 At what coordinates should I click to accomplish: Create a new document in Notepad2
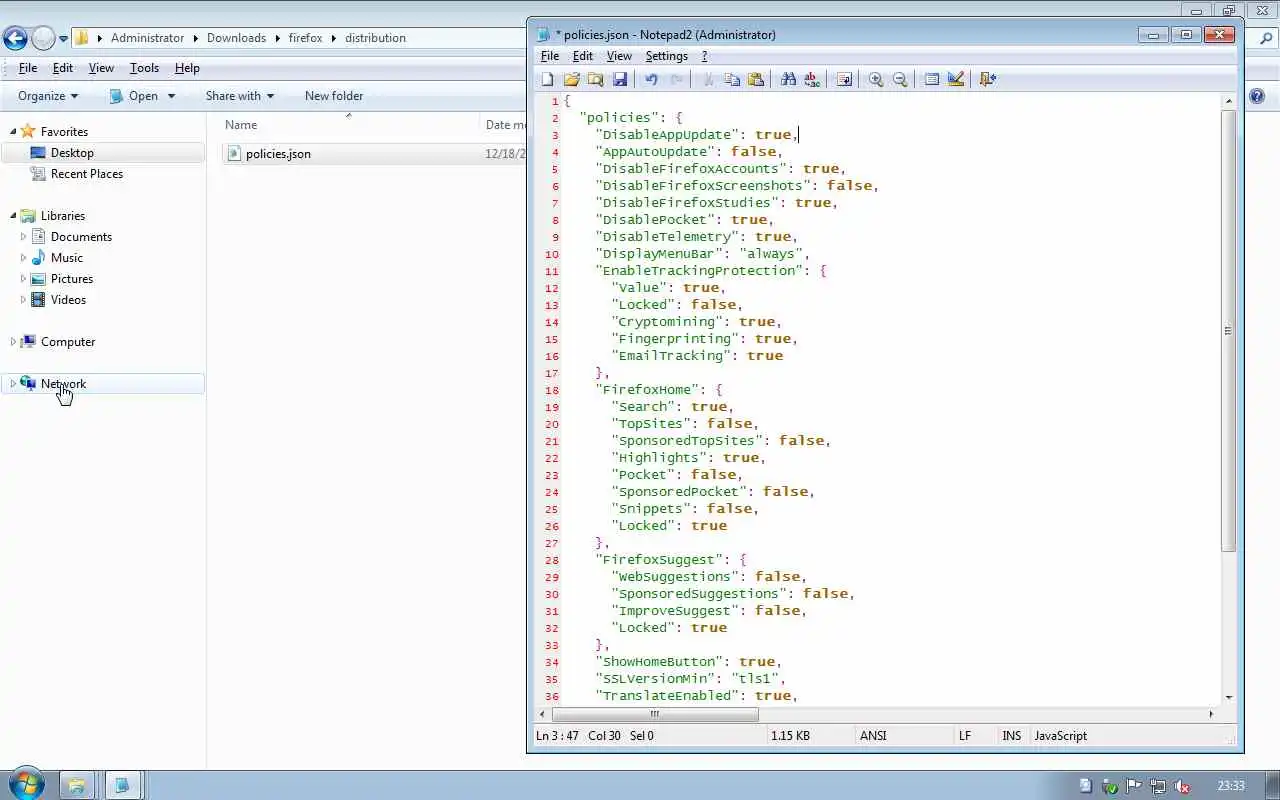(x=548, y=79)
